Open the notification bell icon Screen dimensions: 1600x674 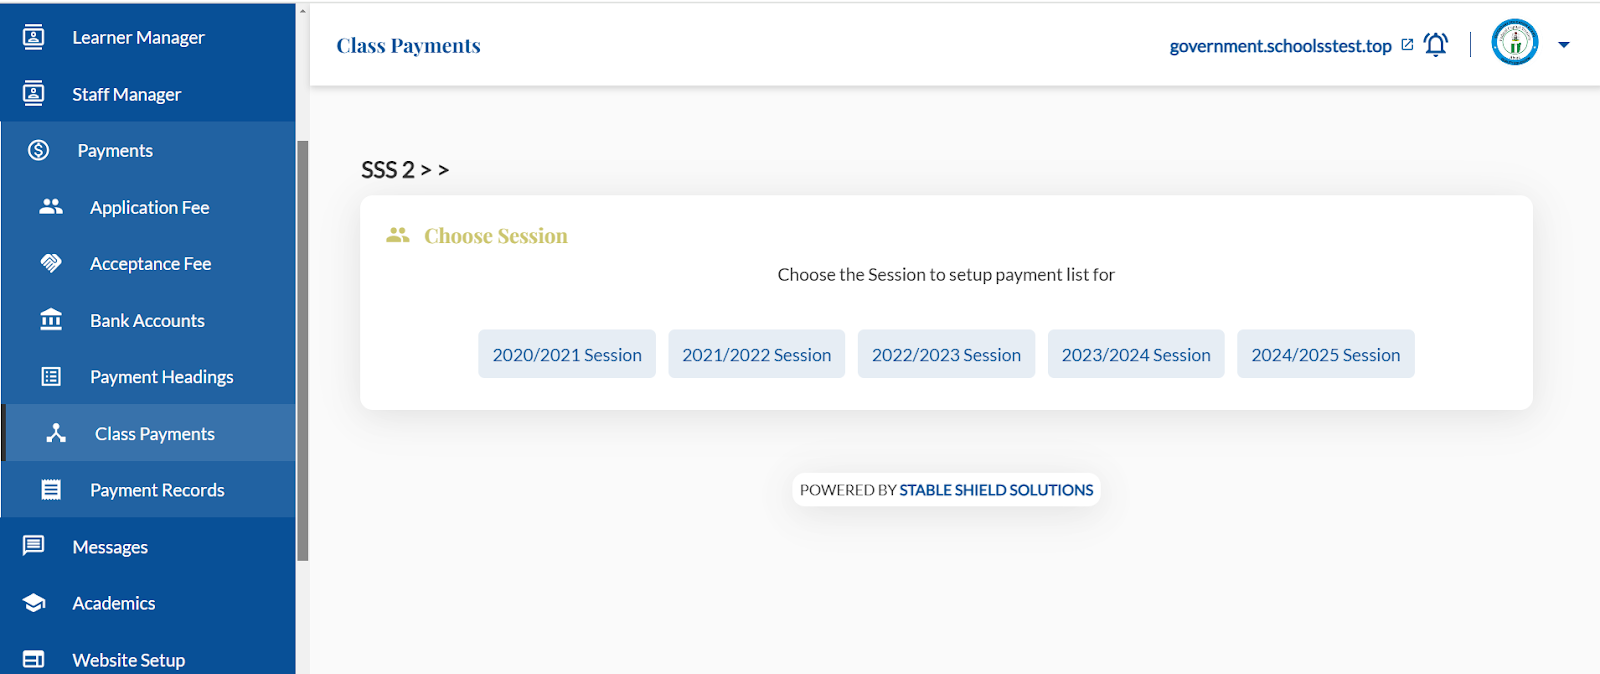(1436, 45)
